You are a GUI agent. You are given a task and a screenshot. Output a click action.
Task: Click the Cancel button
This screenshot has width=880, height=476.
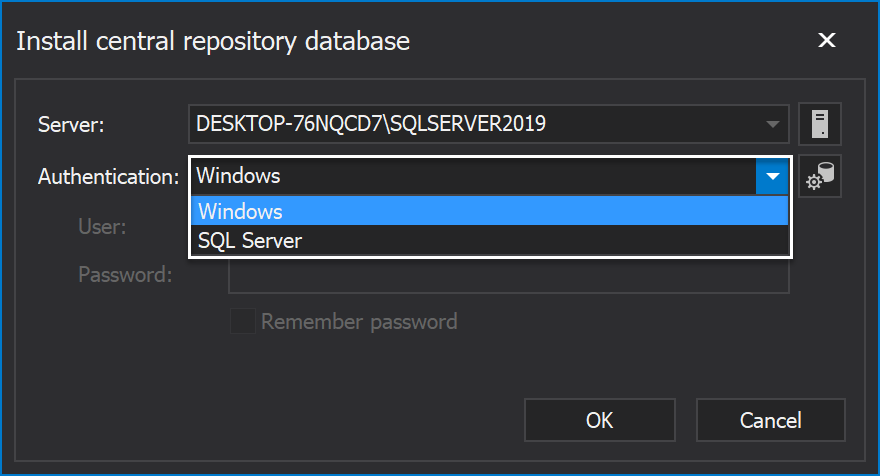(x=771, y=420)
